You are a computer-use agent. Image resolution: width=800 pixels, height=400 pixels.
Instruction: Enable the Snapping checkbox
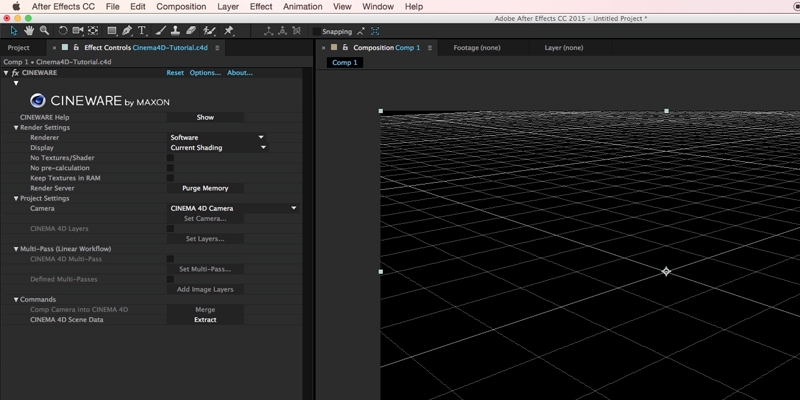tap(317, 32)
